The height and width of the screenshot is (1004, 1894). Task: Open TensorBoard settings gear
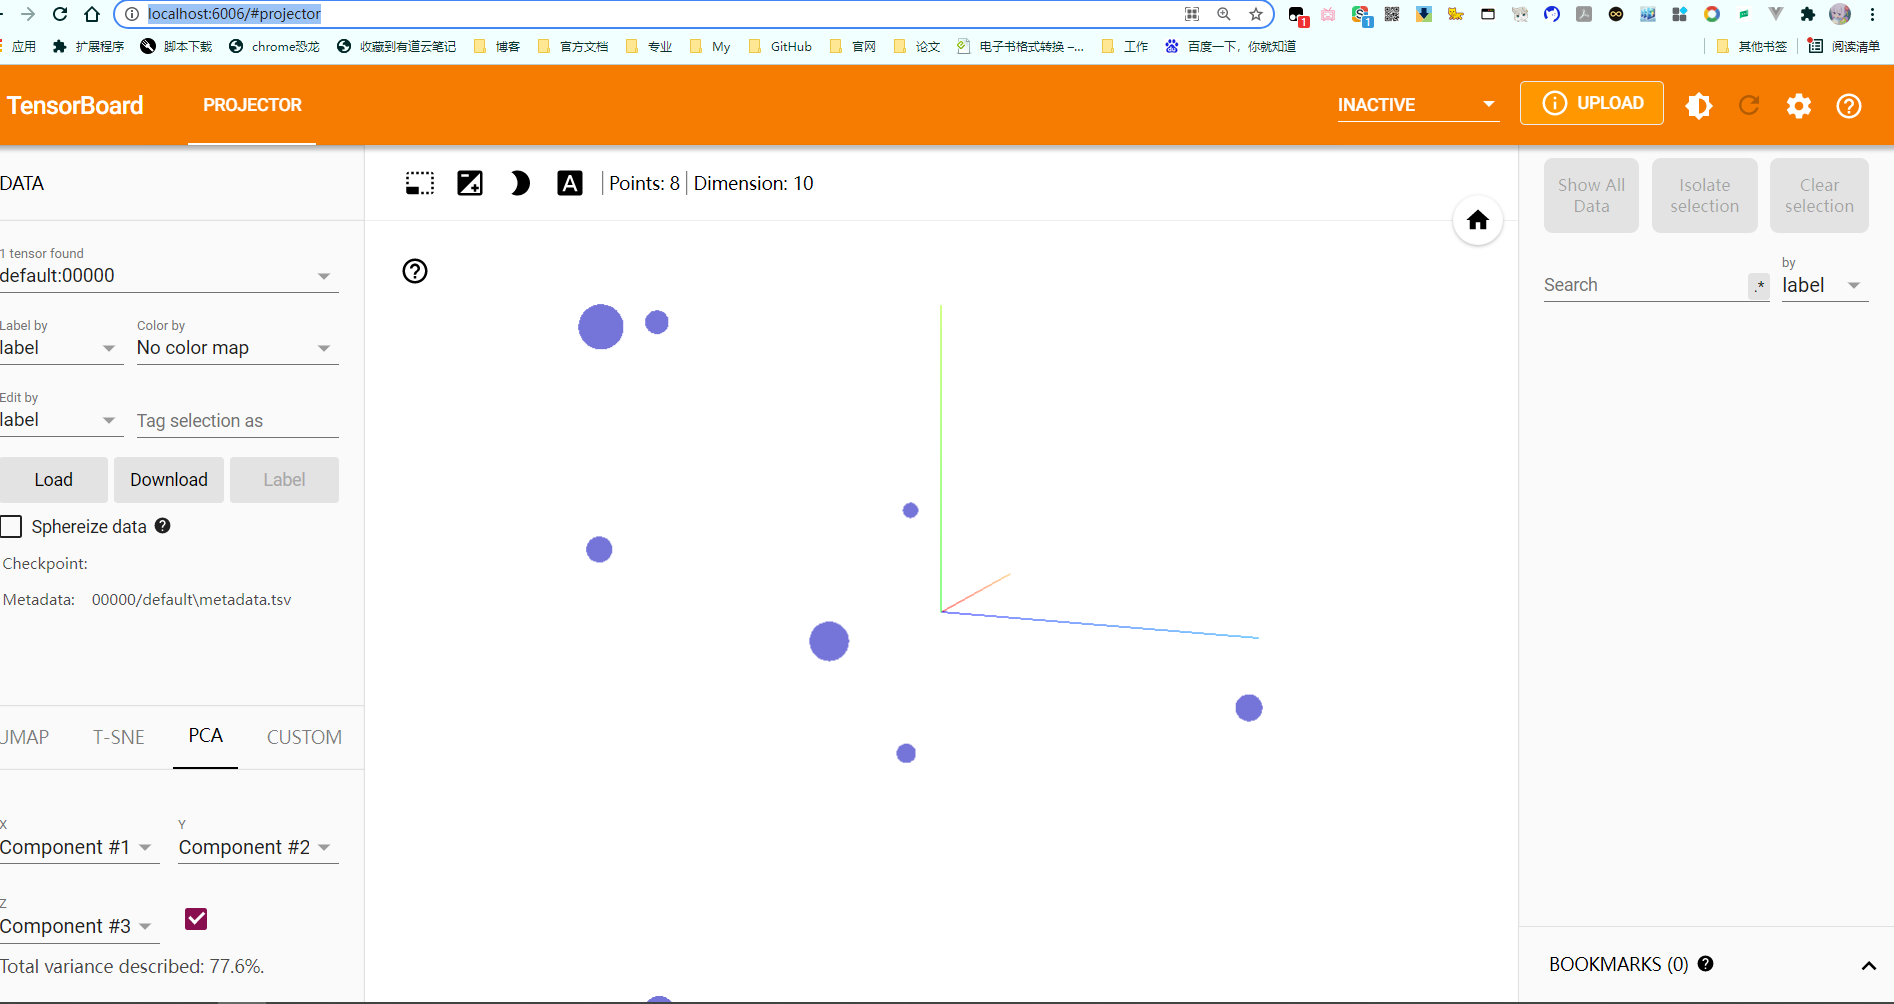[x=1798, y=105]
